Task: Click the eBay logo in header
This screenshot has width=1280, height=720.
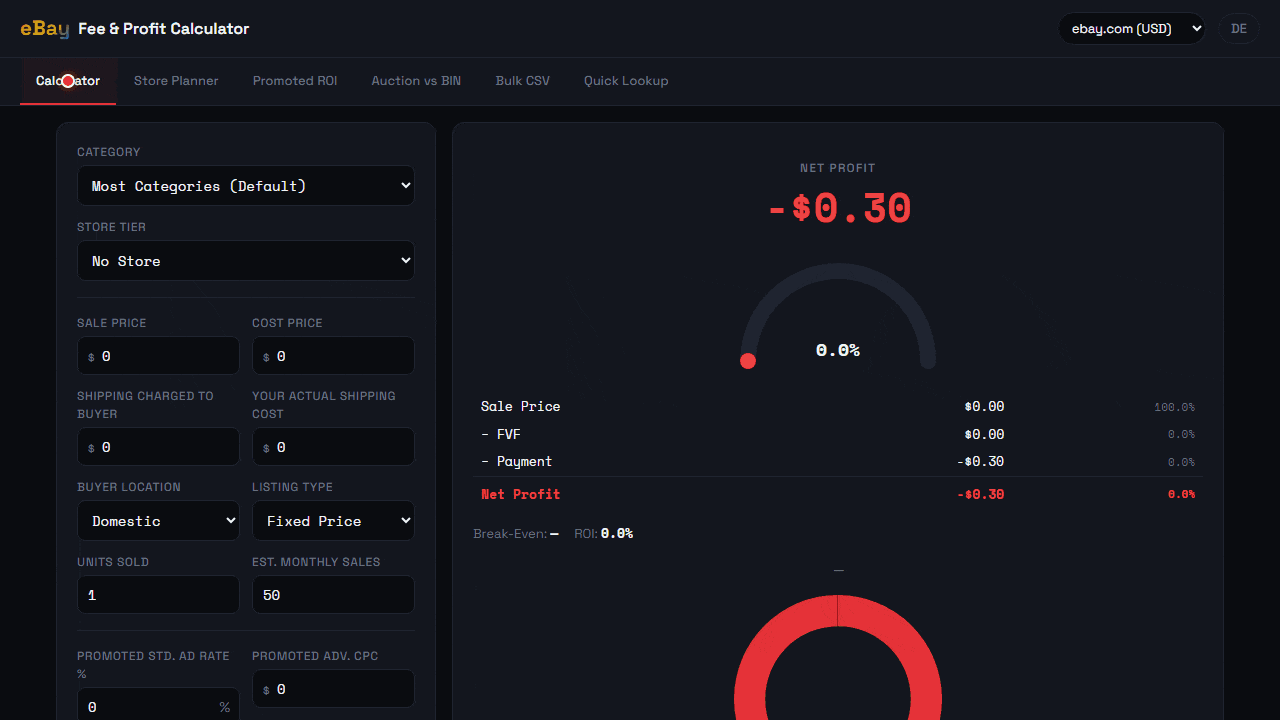Action: coord(44,29)
